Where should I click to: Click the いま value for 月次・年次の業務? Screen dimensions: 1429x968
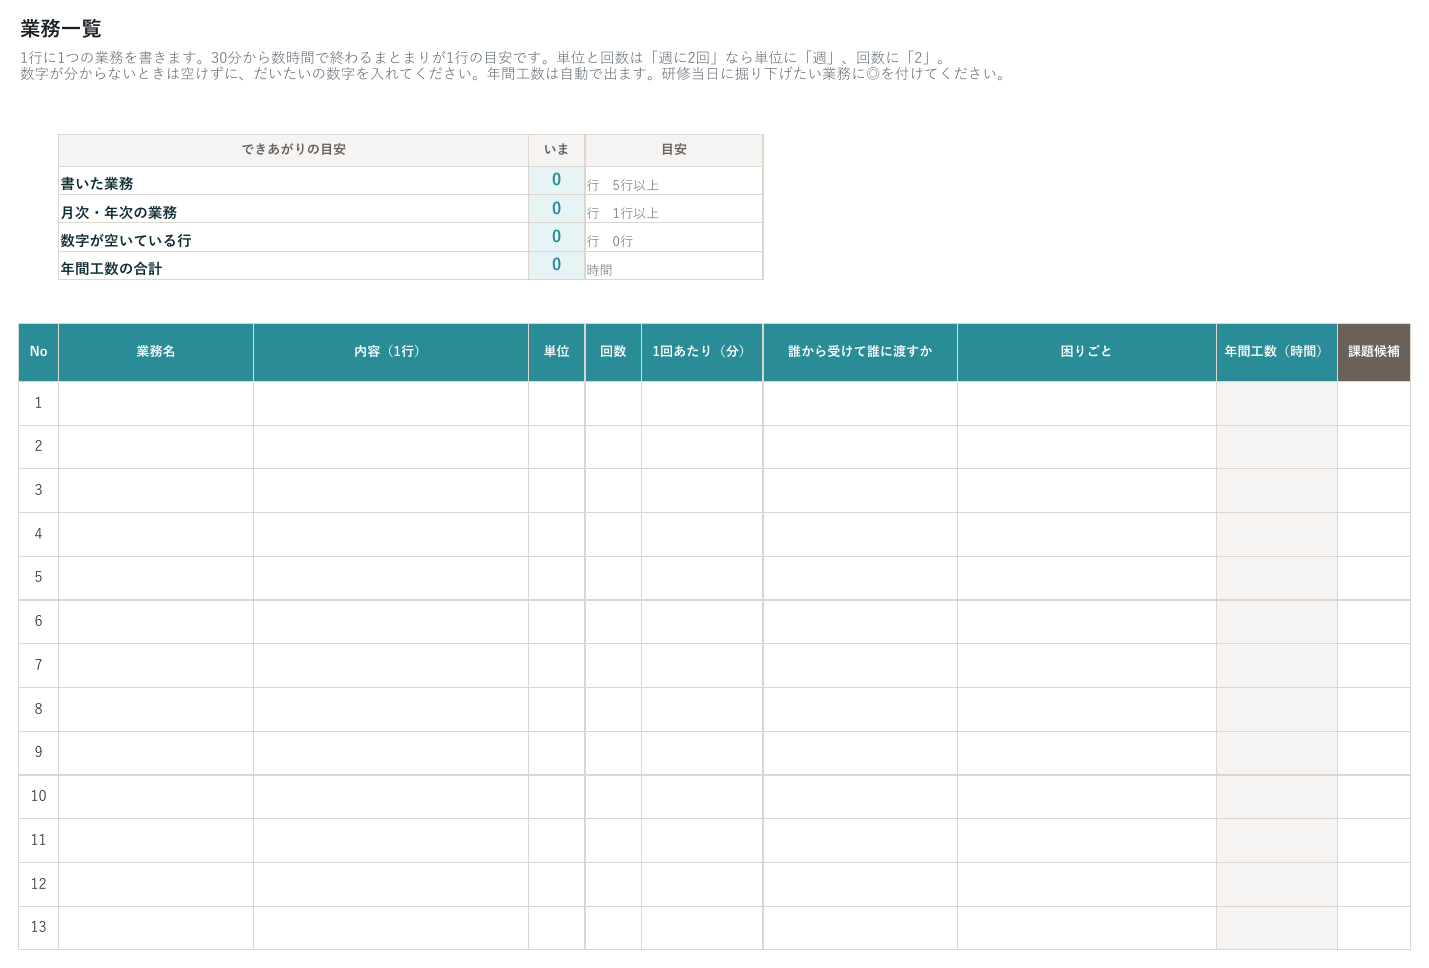tap(557, 209)
